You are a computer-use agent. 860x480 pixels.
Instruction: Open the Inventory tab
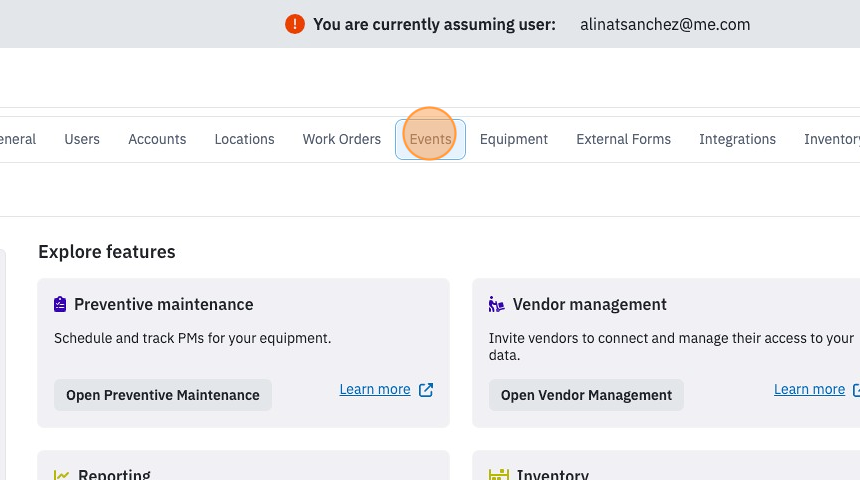tap(831, 139)
